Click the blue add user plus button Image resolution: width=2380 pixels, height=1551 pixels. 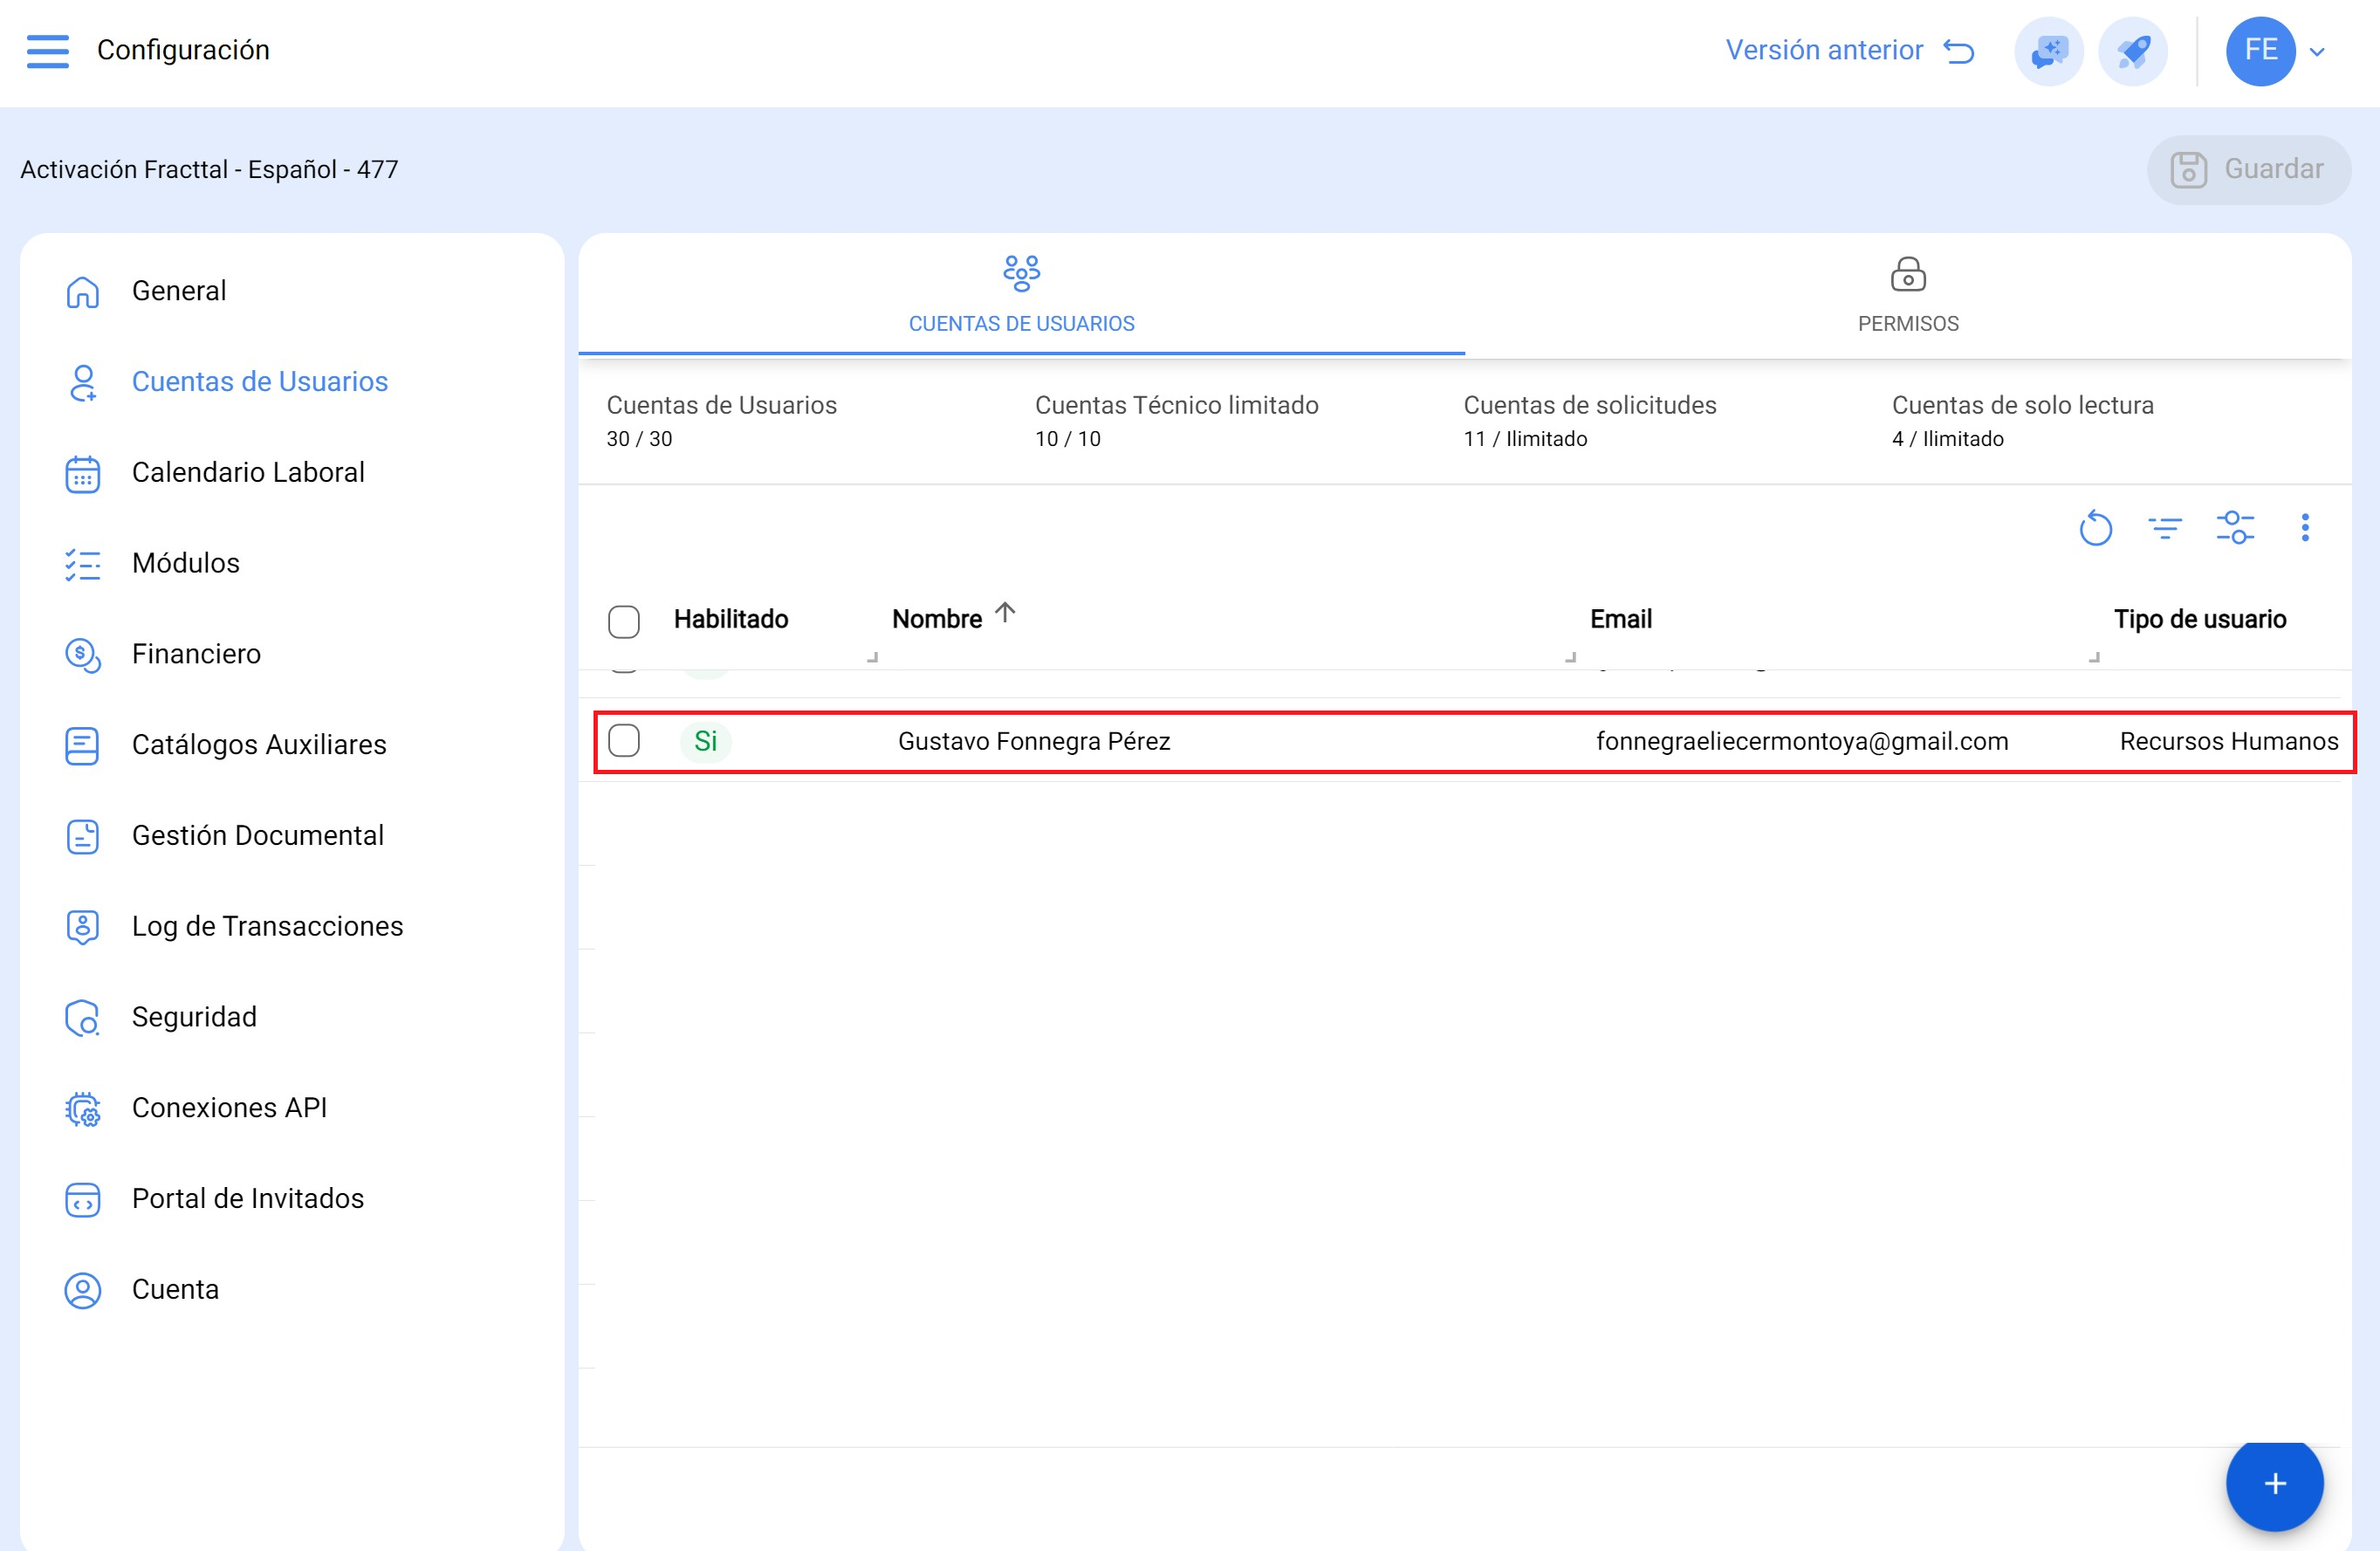coord(2274,1483)
